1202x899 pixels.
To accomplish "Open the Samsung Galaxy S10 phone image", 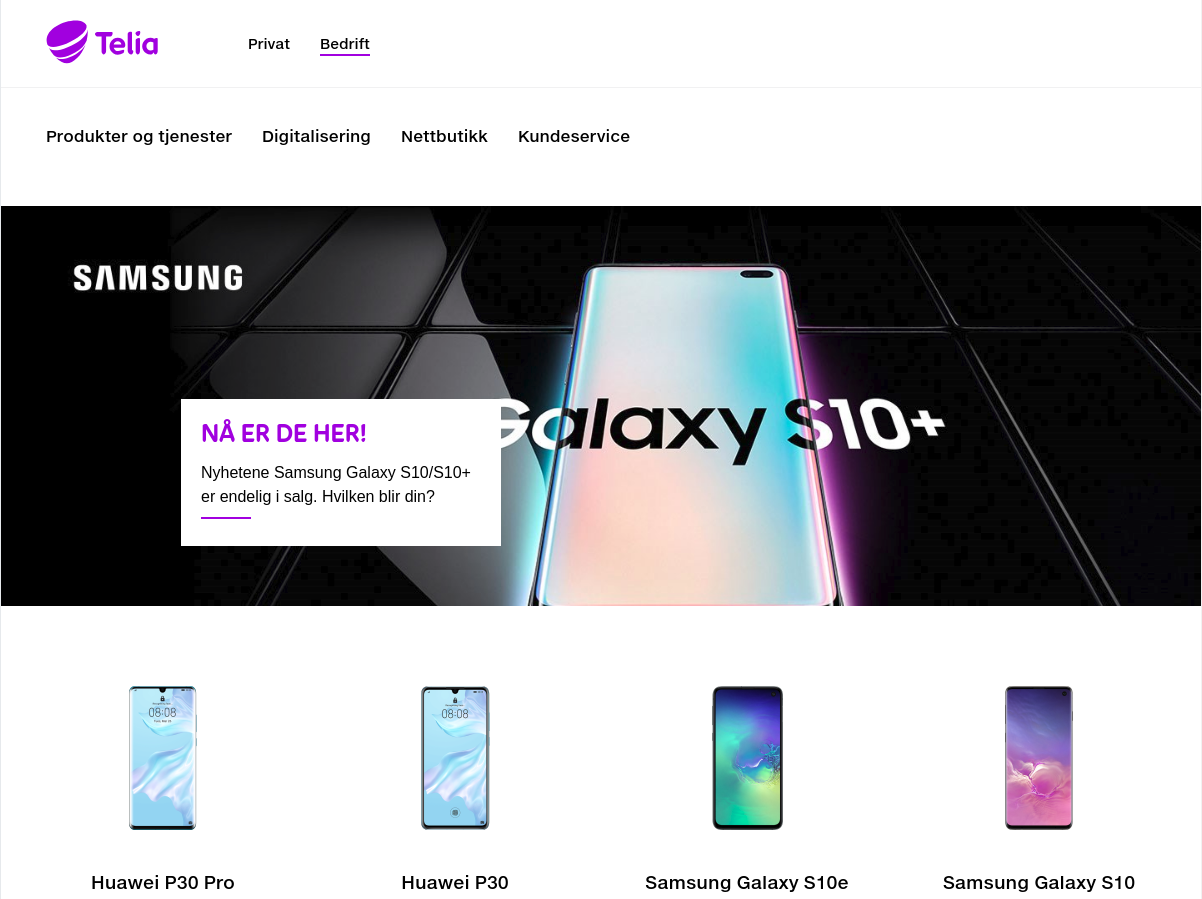I will (x=1039, y=758).
